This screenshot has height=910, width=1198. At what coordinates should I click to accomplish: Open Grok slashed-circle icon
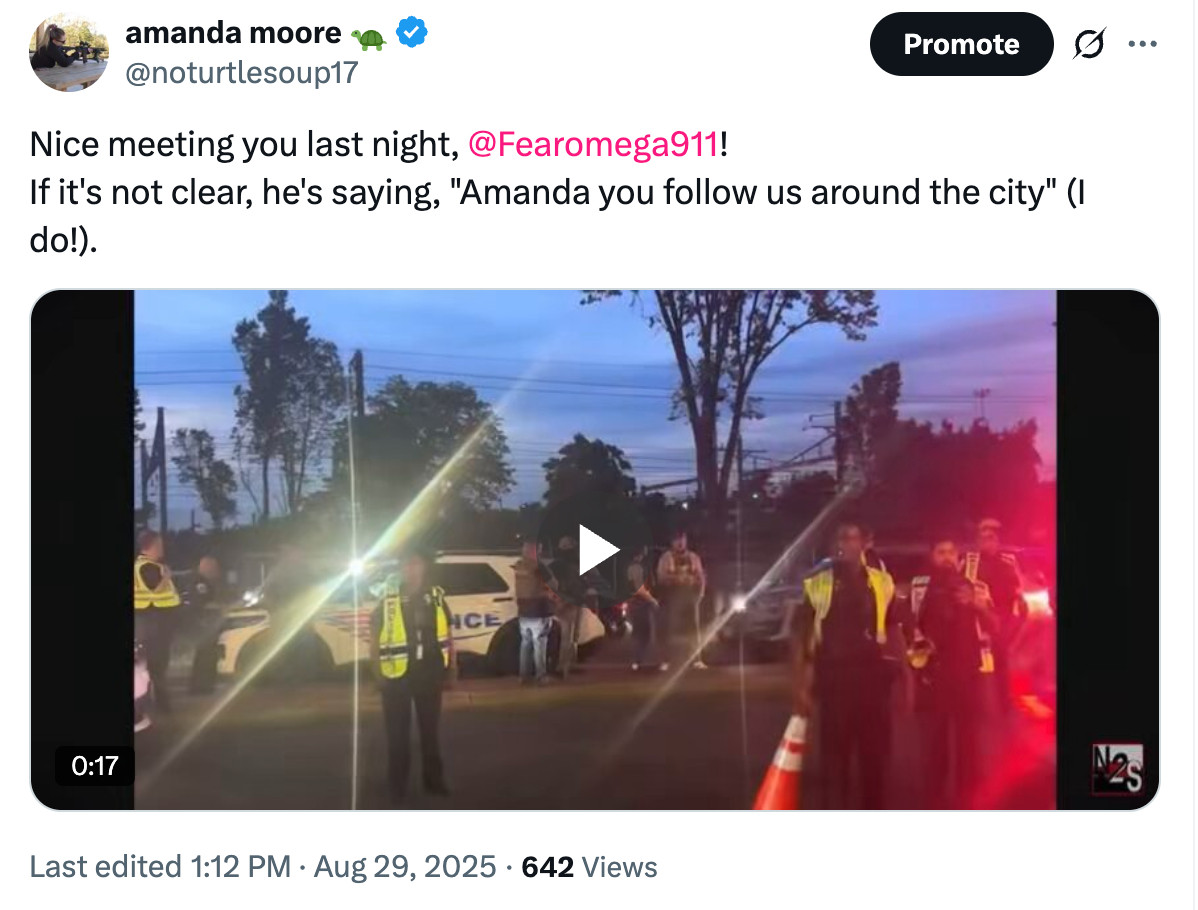[x=1089, y=44]
